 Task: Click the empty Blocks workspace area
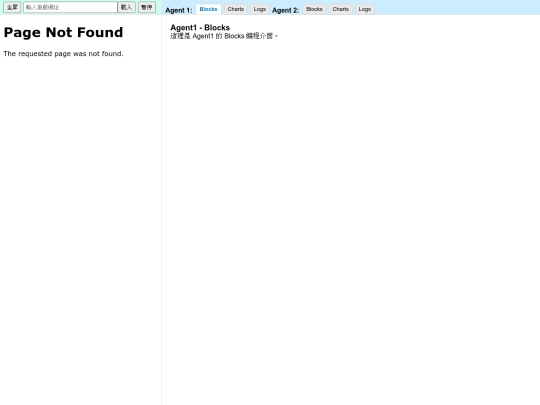click(351, 220)
